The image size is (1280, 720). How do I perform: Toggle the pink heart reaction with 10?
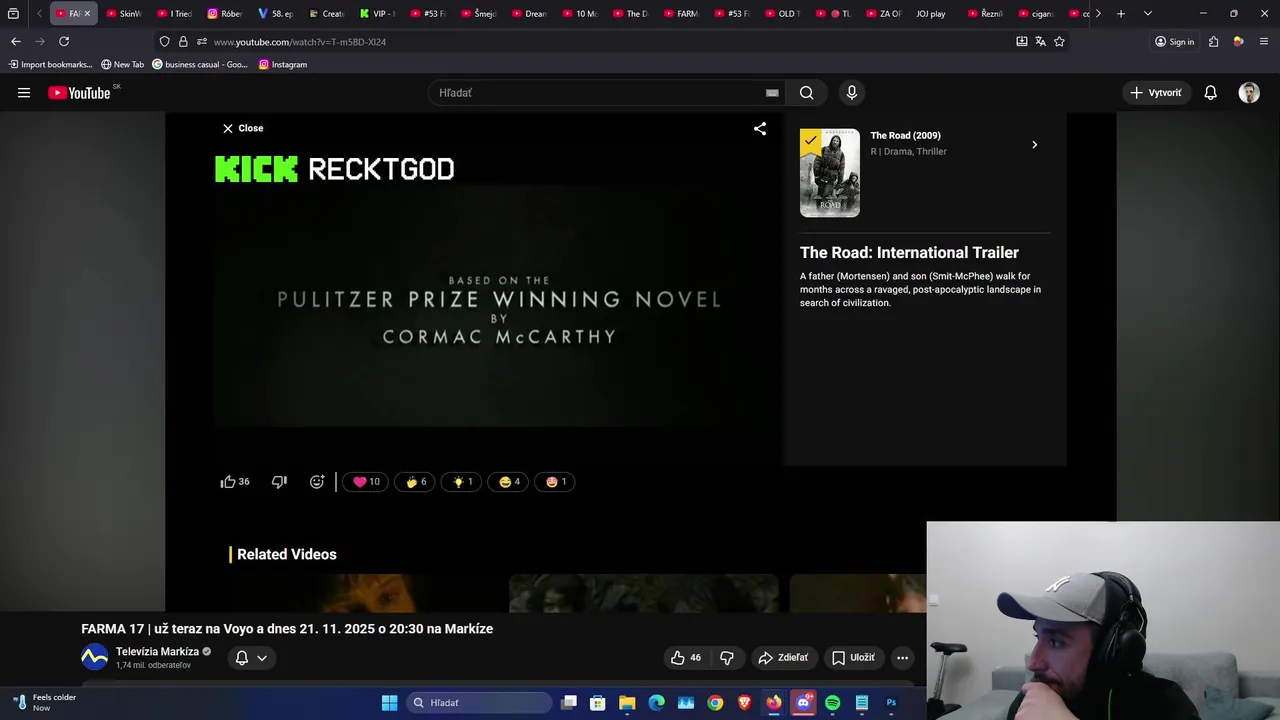pos(366,482)
